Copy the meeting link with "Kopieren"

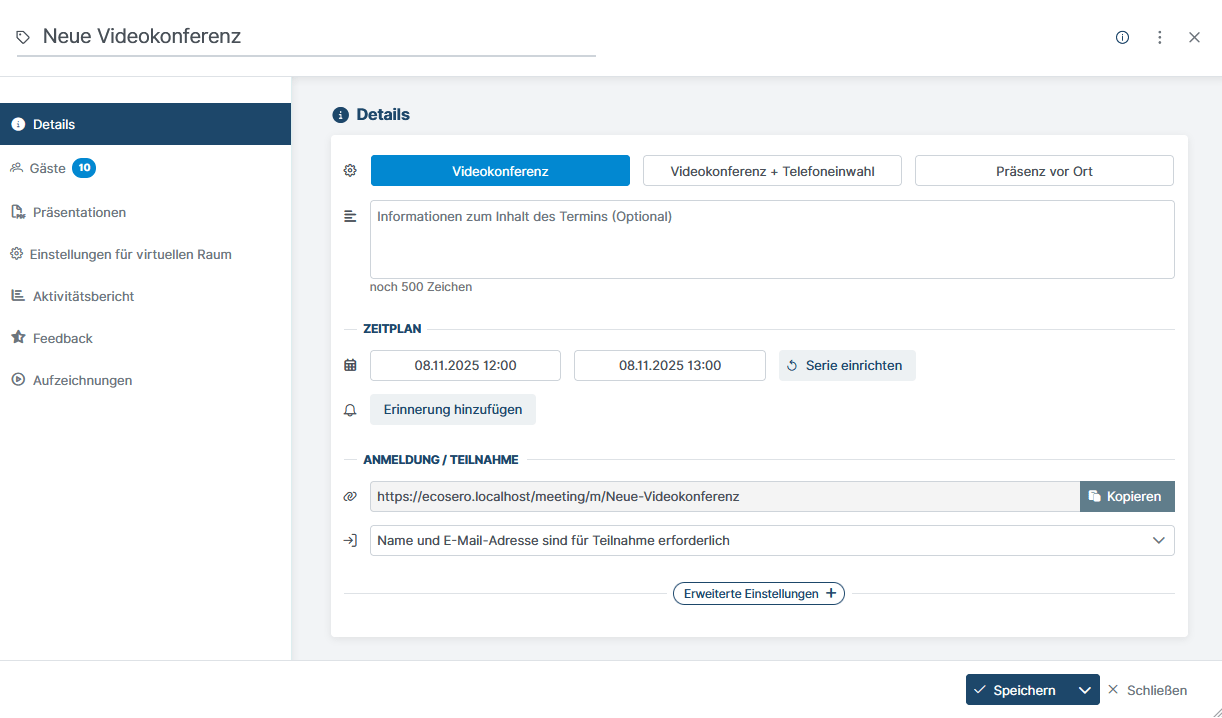point(1127,496)
